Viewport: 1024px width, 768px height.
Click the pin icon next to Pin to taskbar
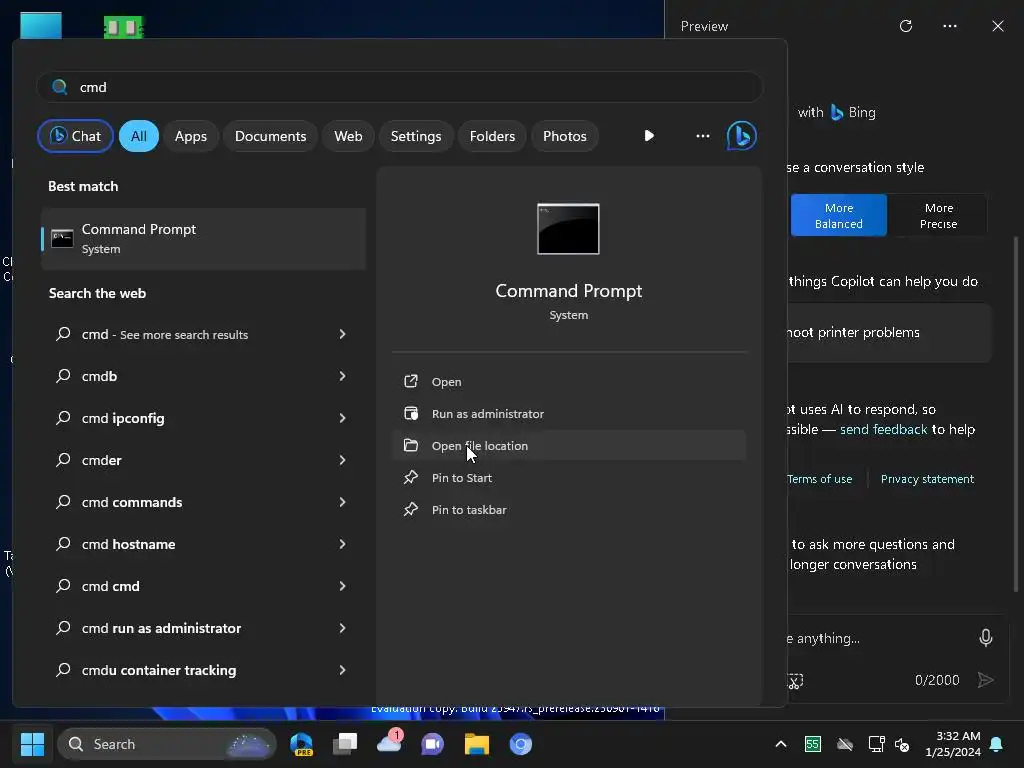(x=411, y=509)
